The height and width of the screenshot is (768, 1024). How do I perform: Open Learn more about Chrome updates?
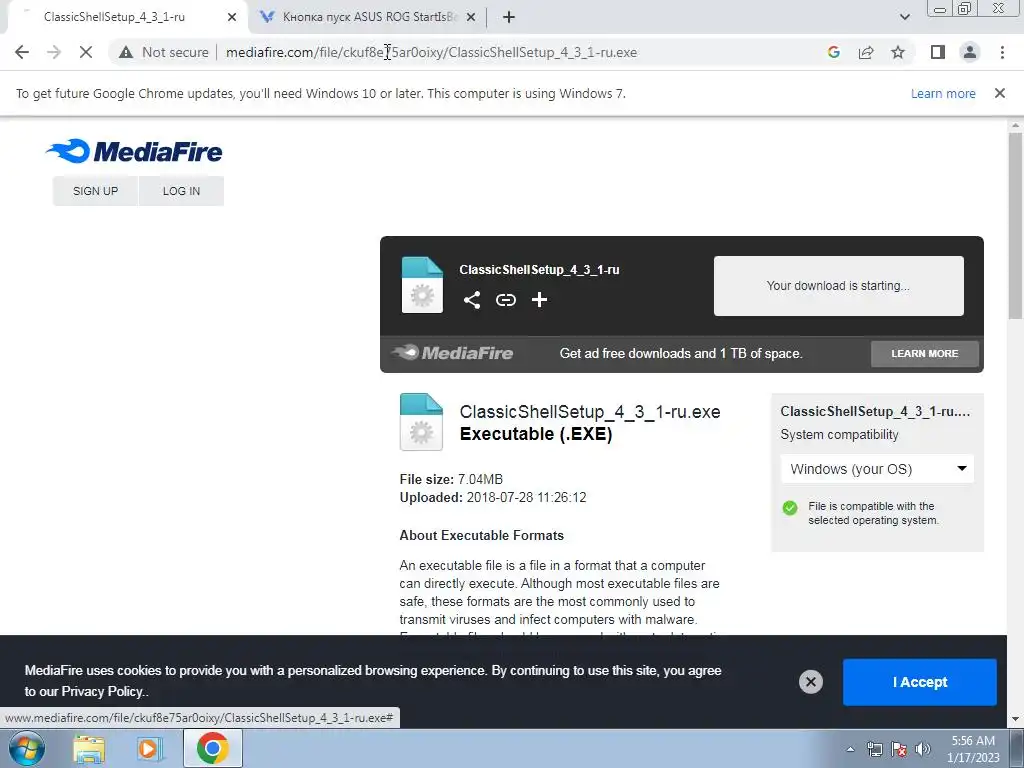(x=943, y=93)
